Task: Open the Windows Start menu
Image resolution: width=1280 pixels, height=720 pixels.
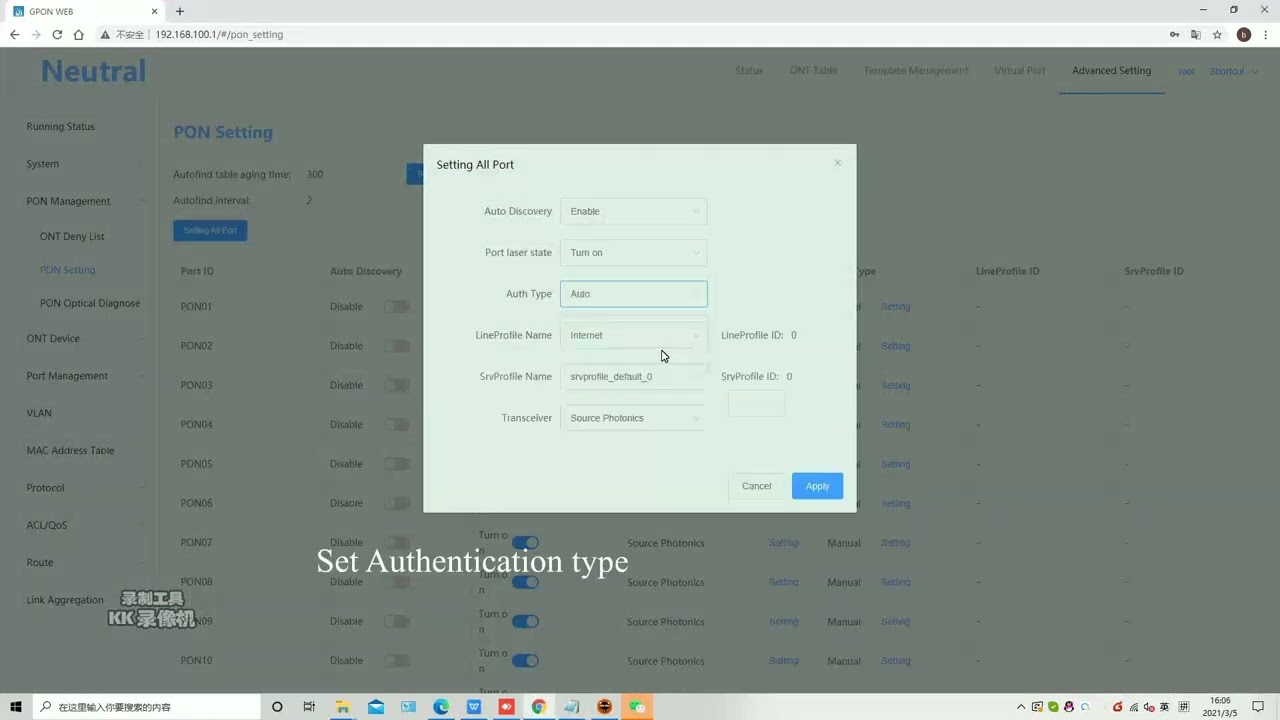Action: tap(16, 707)
